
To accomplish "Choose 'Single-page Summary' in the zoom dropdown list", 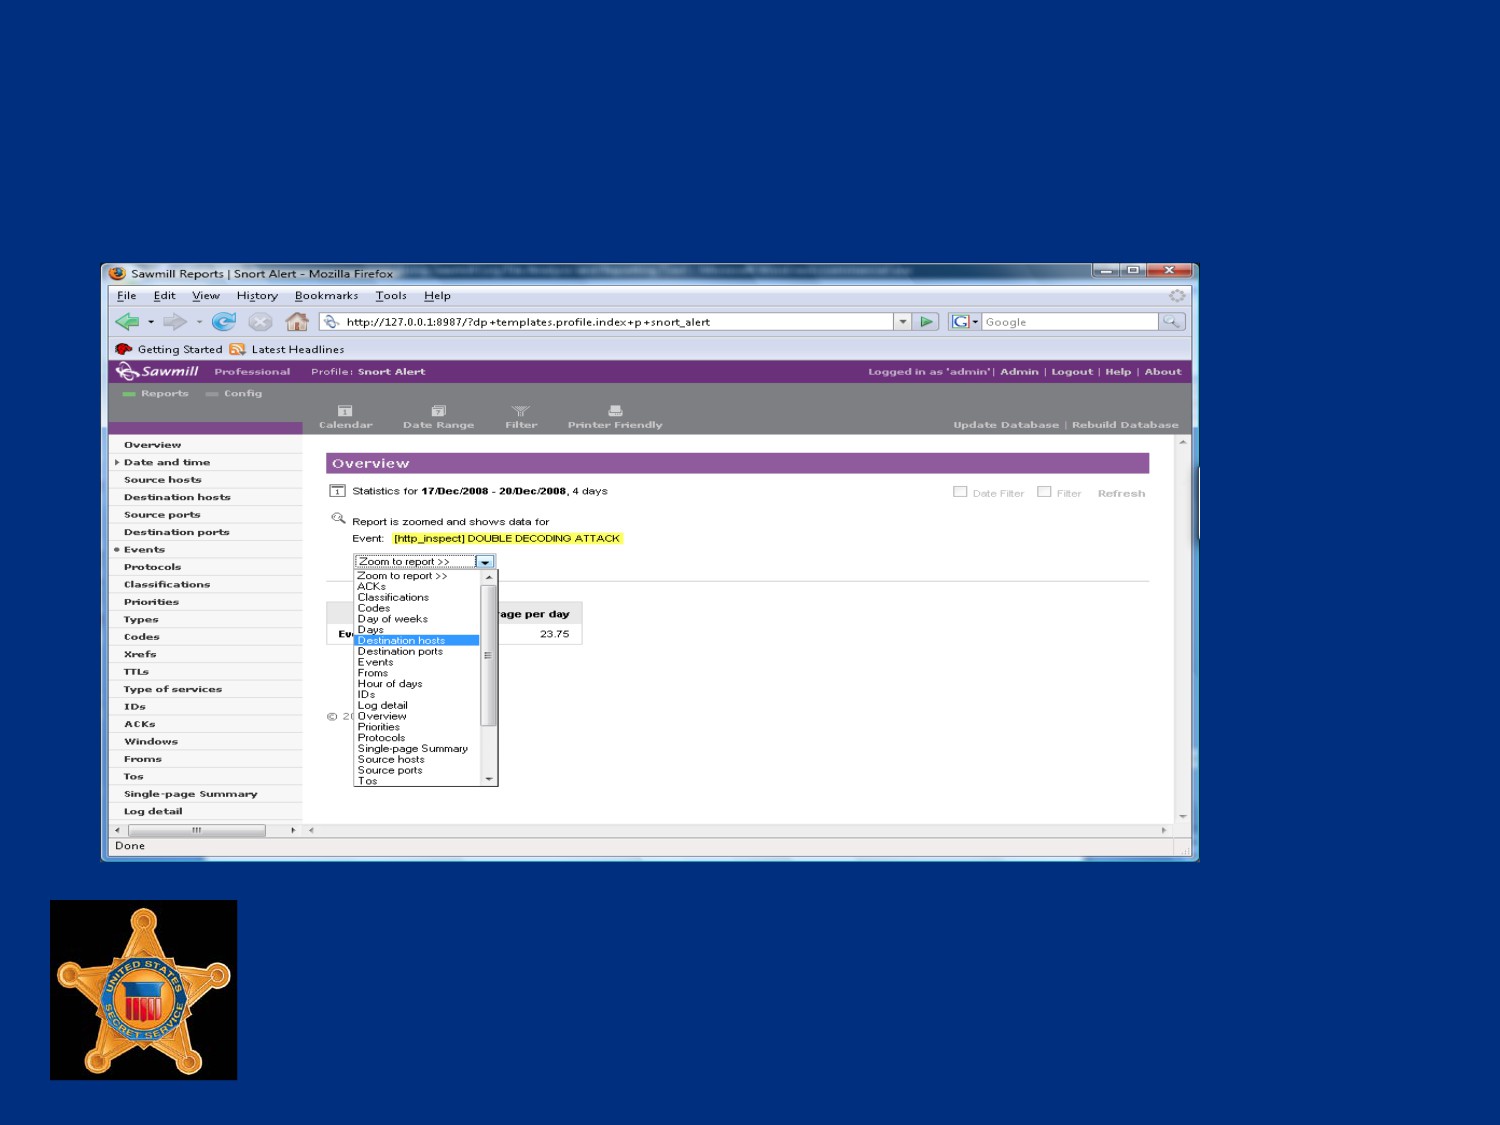I will point(412,748).
